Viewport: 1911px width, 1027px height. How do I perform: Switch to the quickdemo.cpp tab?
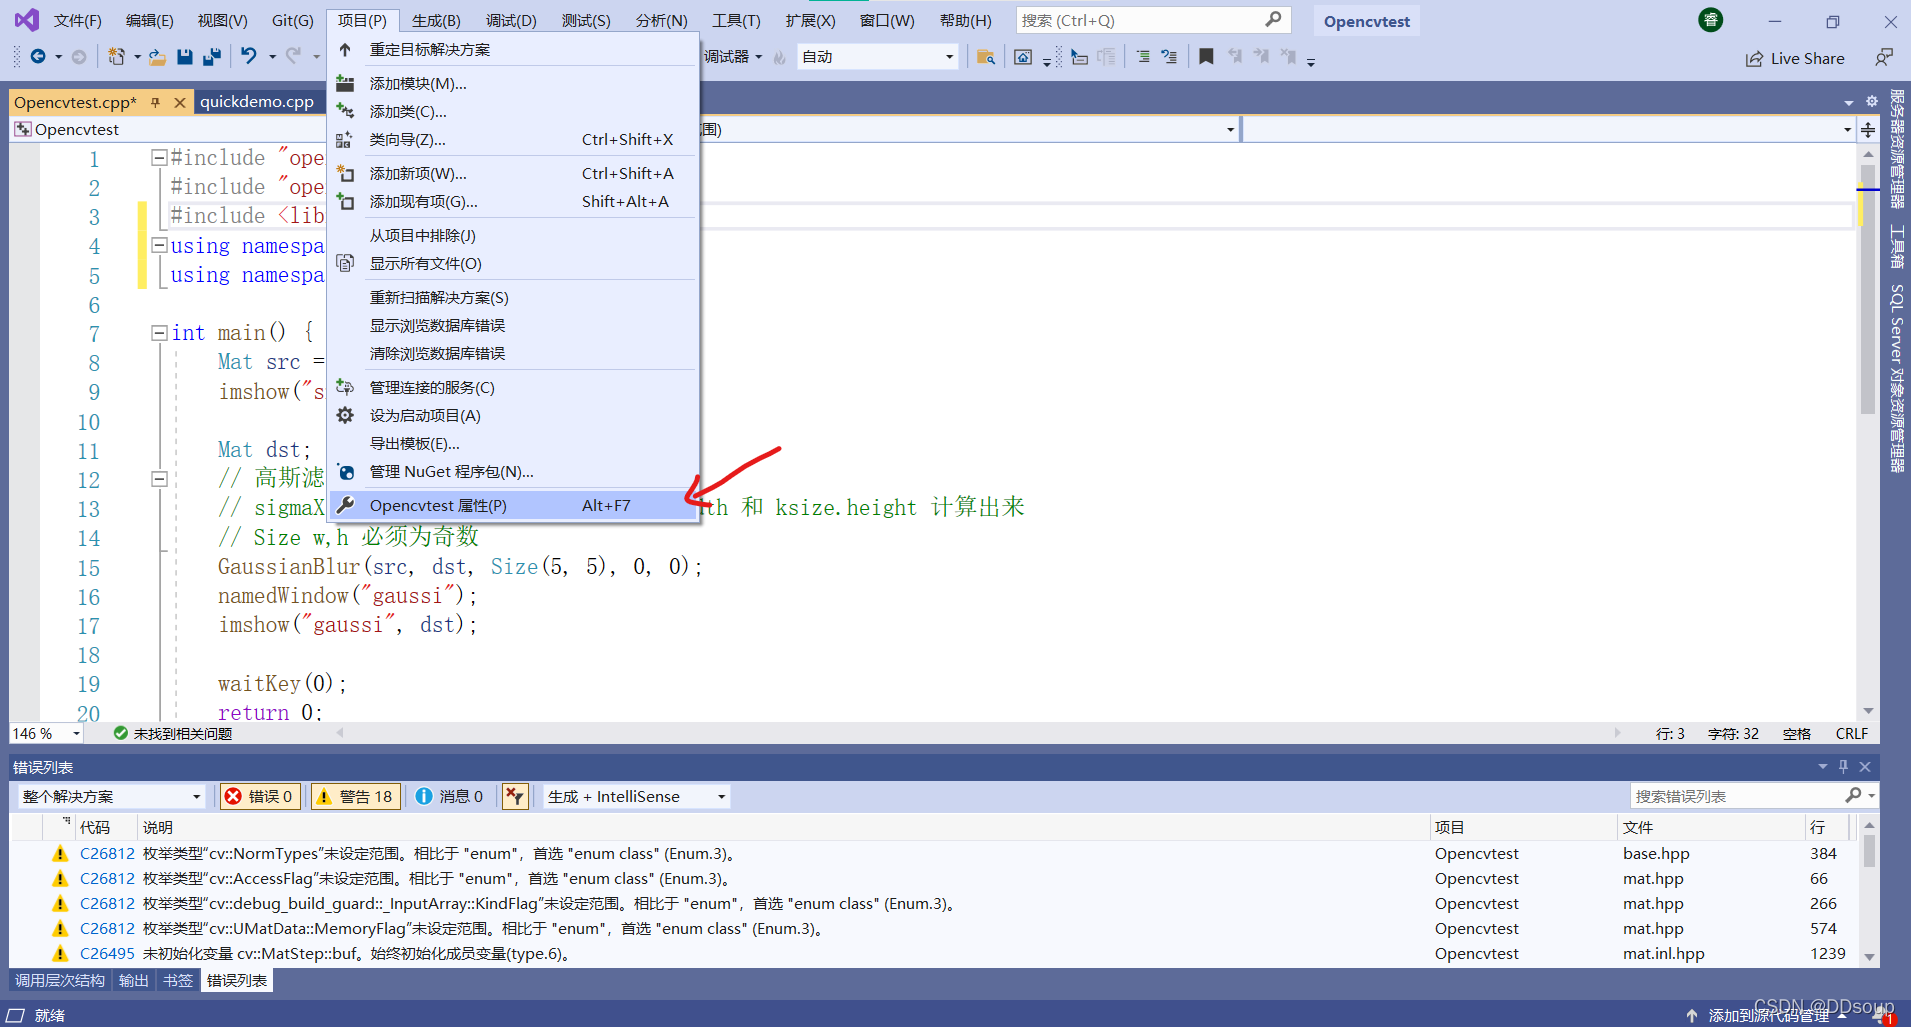tap(257, 102)
